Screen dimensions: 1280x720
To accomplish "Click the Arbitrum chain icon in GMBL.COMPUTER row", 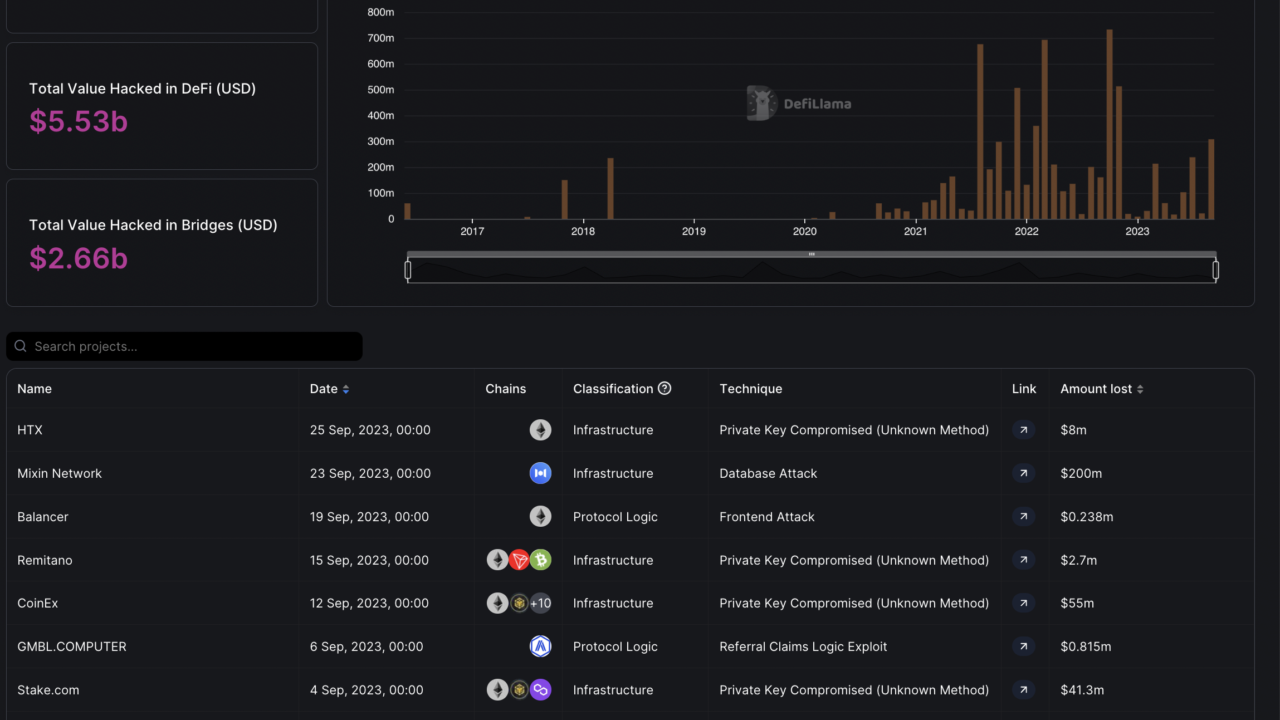I will pyautogui.click(x=540, y=647).
